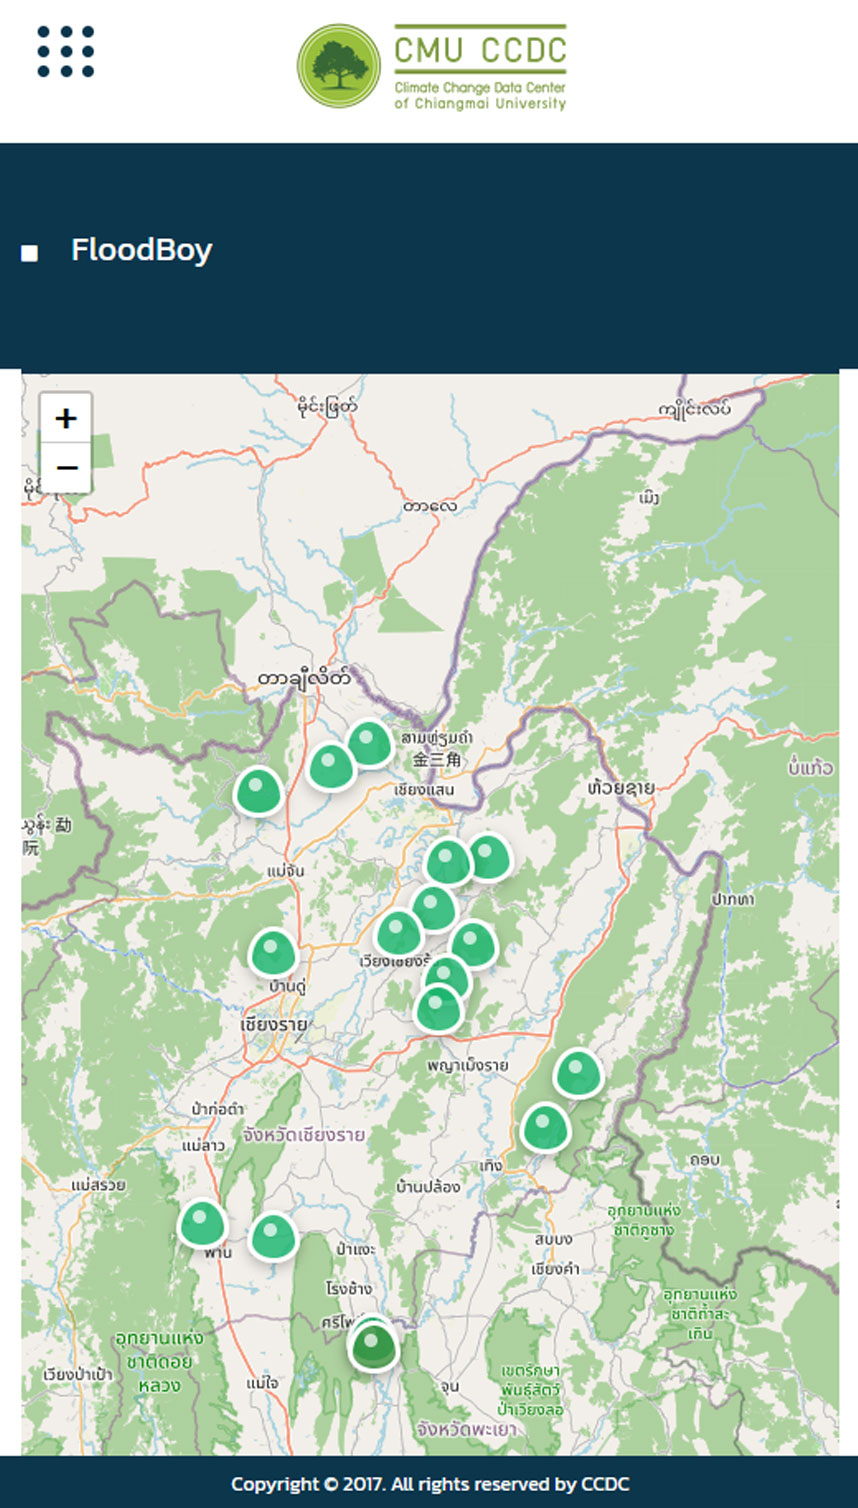Viewport: 858px width, 1508px height.
Task: Select the westmost marker above แม่จัน
Action: [258, 791]
